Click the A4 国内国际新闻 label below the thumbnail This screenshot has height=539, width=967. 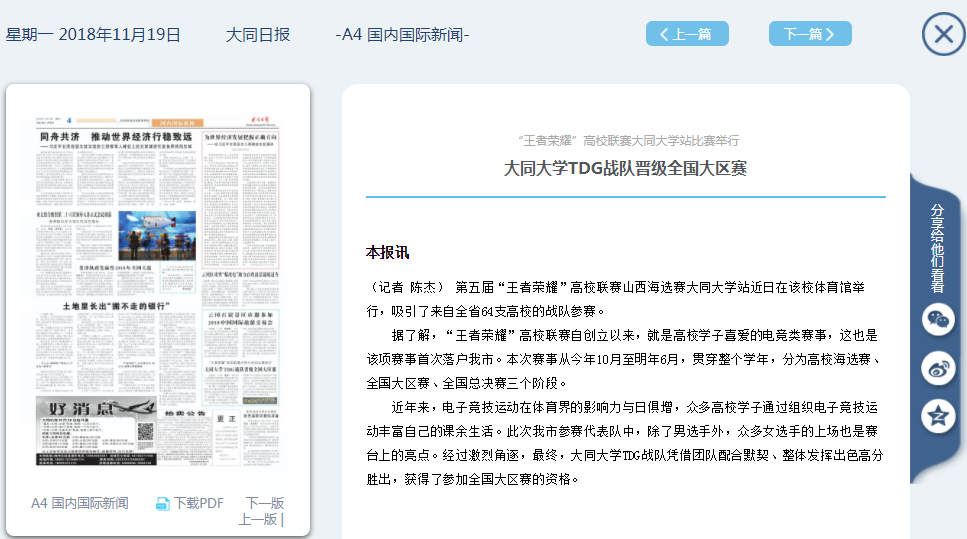point(80,503)
